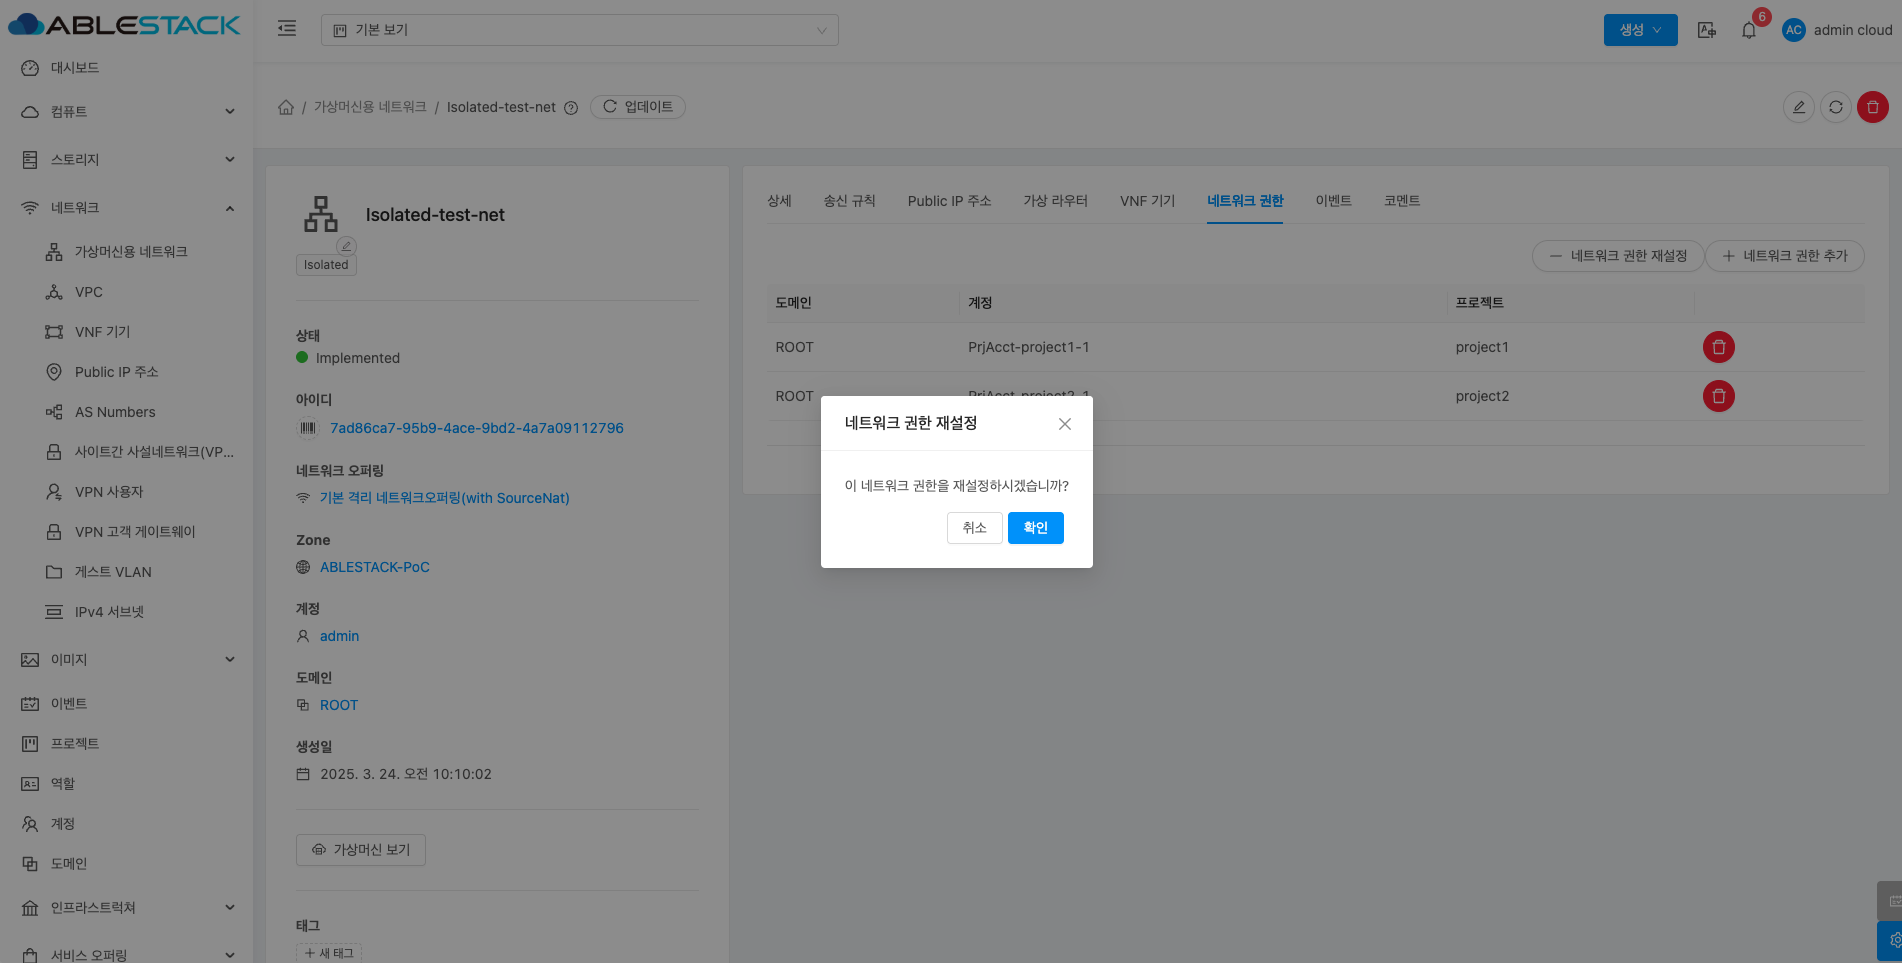Switch to the 이벤트 tab

coord(1333,201)
